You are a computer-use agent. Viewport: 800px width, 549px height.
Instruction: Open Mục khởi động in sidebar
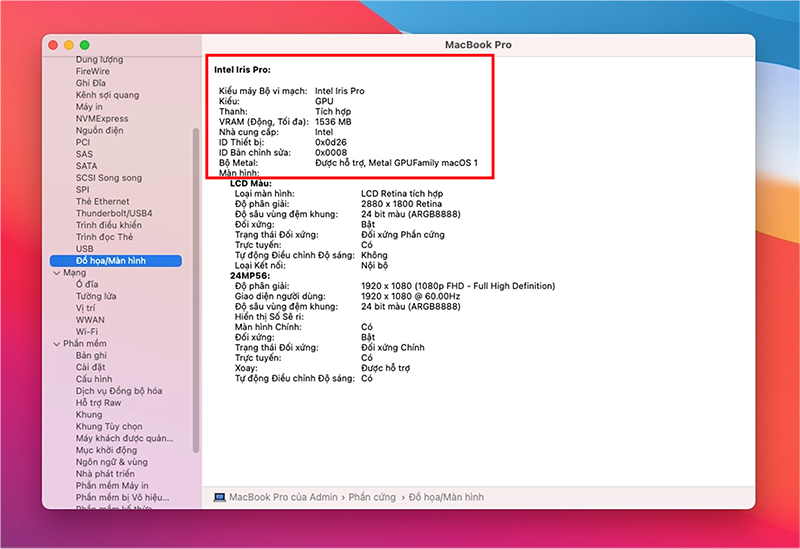(x=106, y=451)
